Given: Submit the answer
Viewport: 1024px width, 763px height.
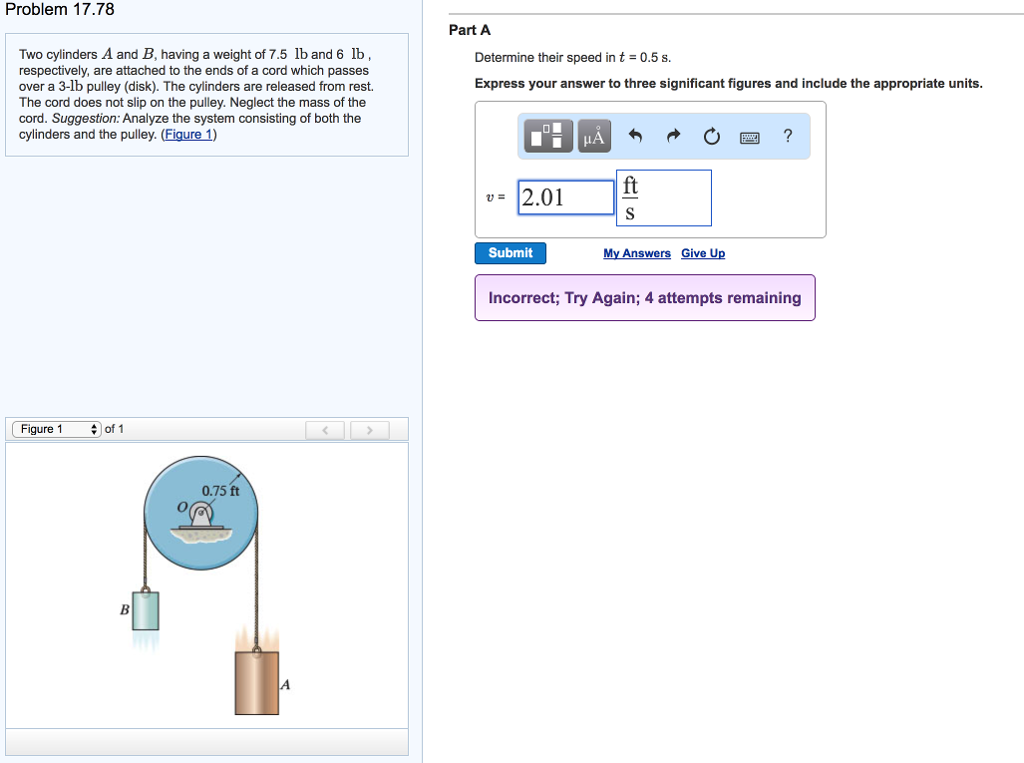Looking at the screenshot, I should click(x=510, y=253).
